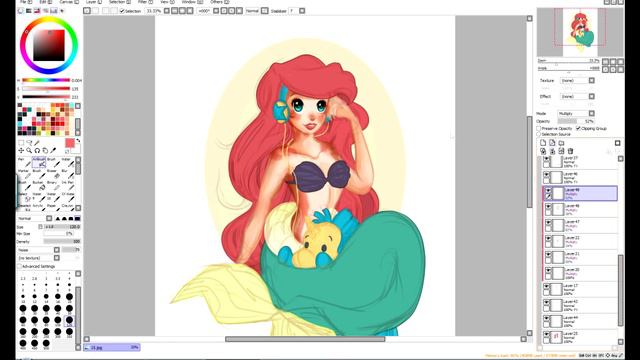
Task: Select the Crayon brush tool
Action: [67, 208]
